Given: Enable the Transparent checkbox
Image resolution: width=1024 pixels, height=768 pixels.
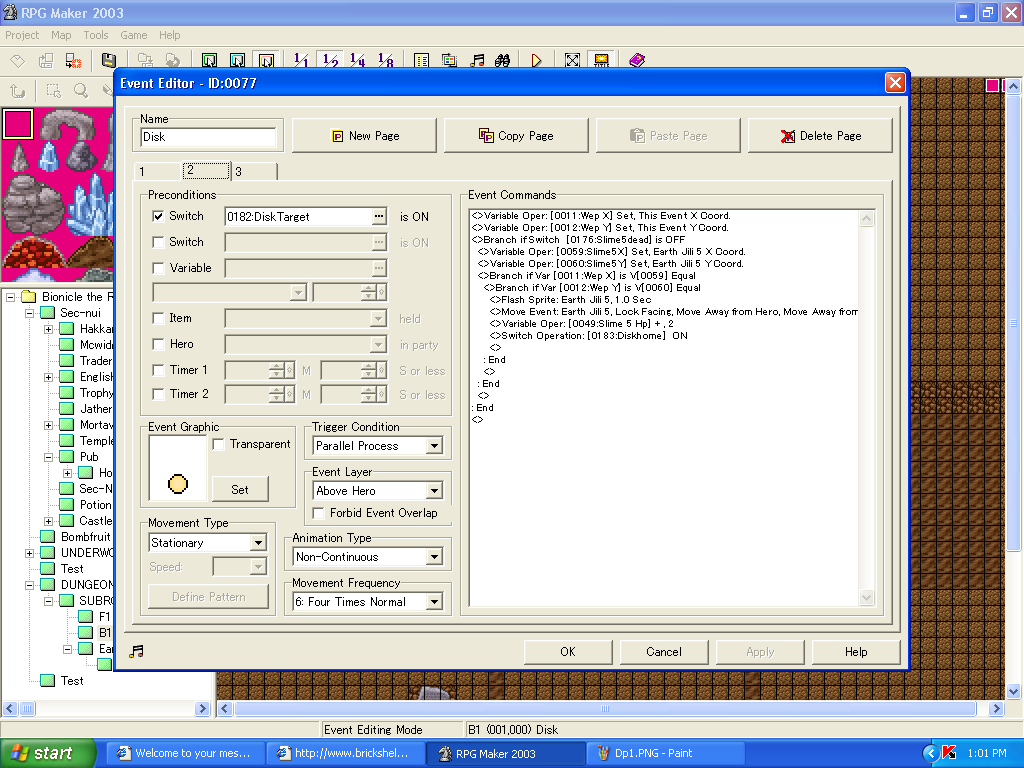Looking at the screenshot, I should [x=219, y=444].
